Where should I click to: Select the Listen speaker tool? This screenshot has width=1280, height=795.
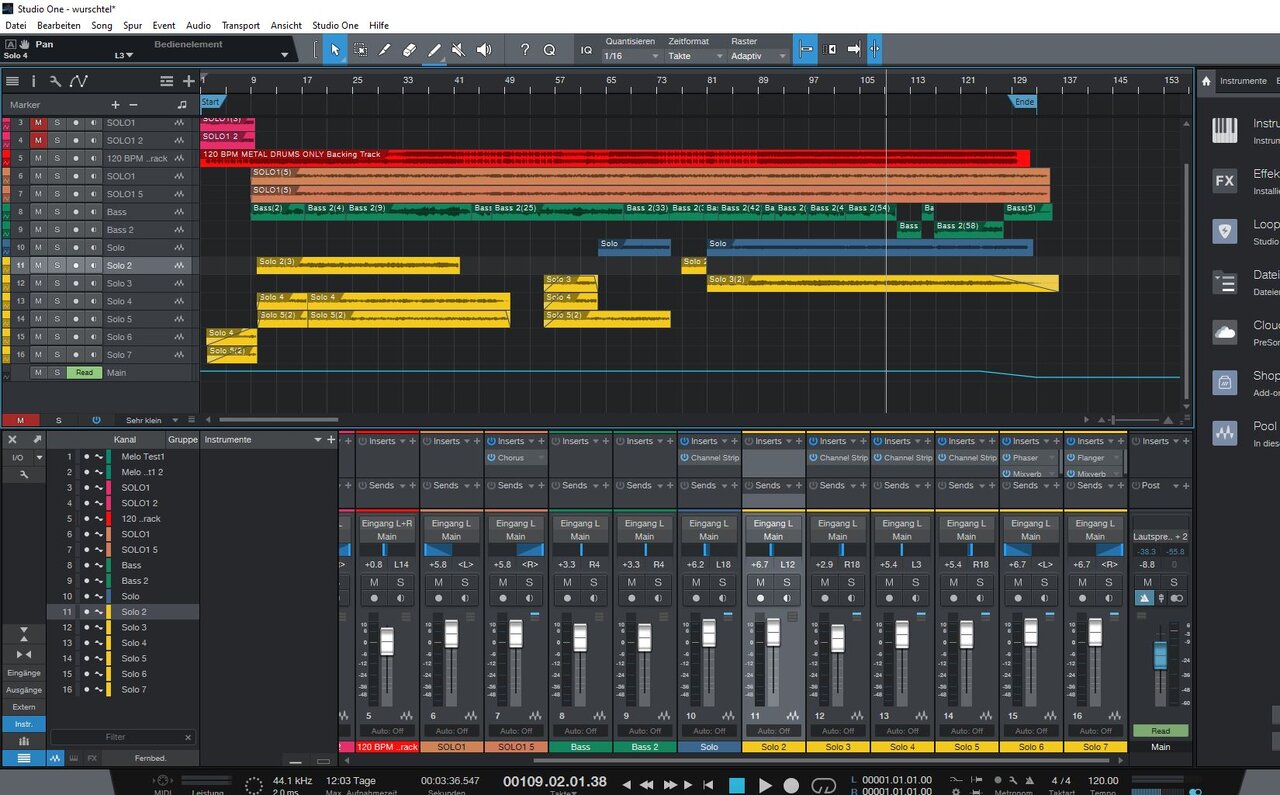[484, 49]
